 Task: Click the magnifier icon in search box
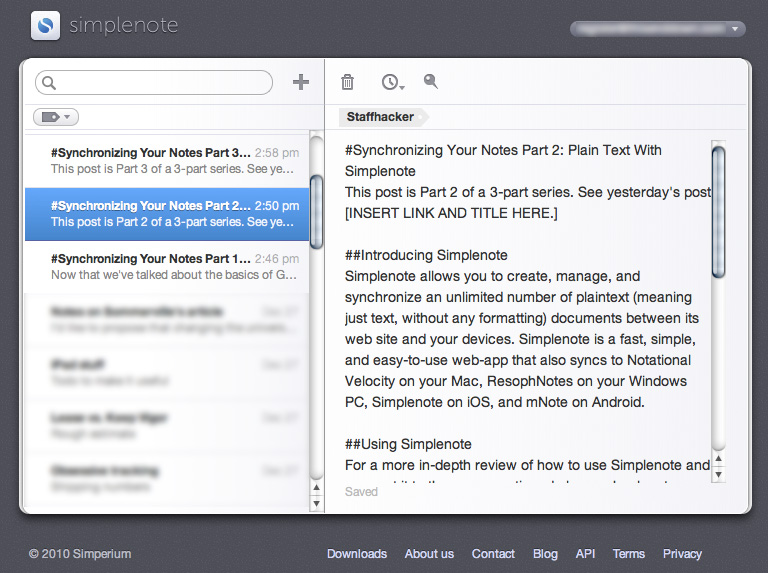(x=49, y=82)
